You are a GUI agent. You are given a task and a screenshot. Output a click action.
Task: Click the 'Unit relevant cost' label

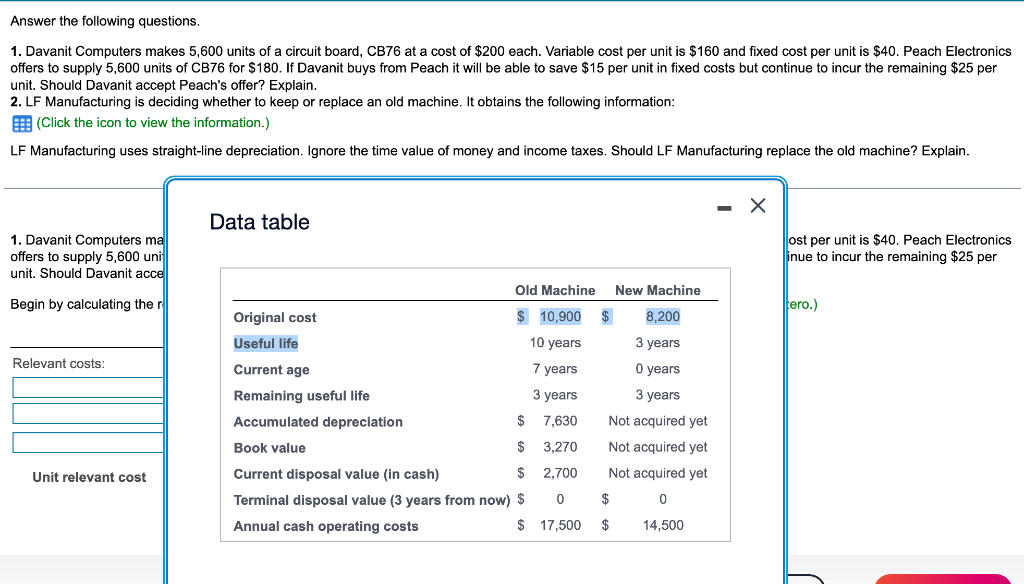[x=89, y=478]
